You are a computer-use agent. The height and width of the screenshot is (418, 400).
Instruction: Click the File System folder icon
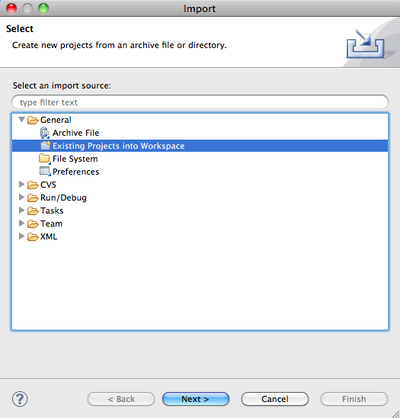[x=45, y=159]
